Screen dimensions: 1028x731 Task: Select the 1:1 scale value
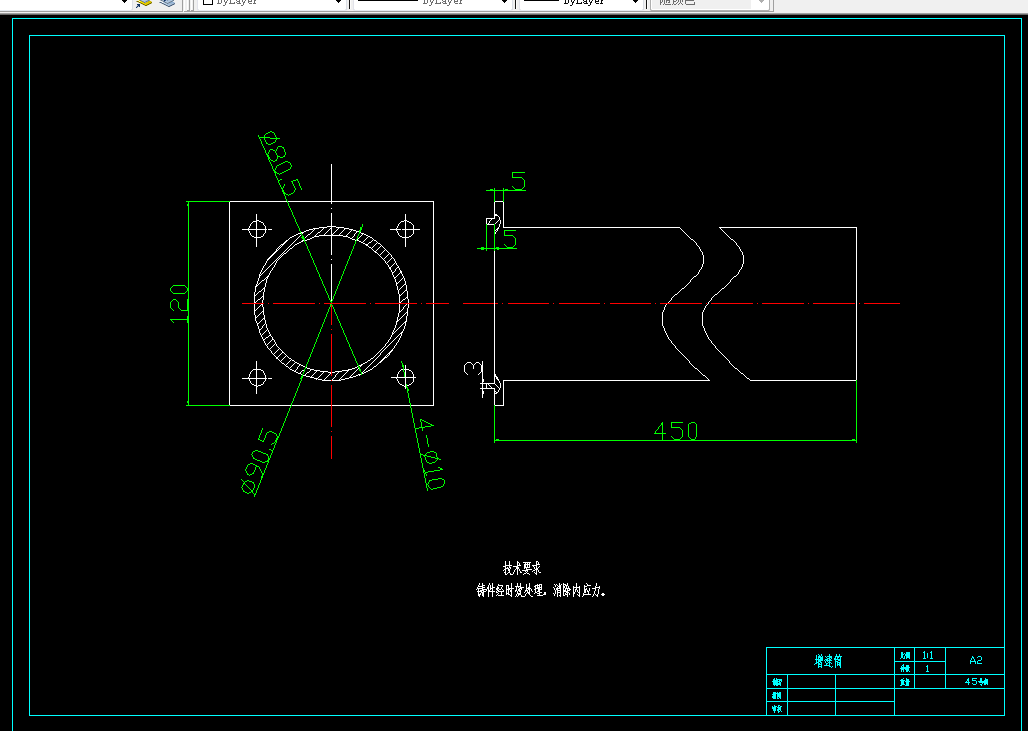click(928, 655)
